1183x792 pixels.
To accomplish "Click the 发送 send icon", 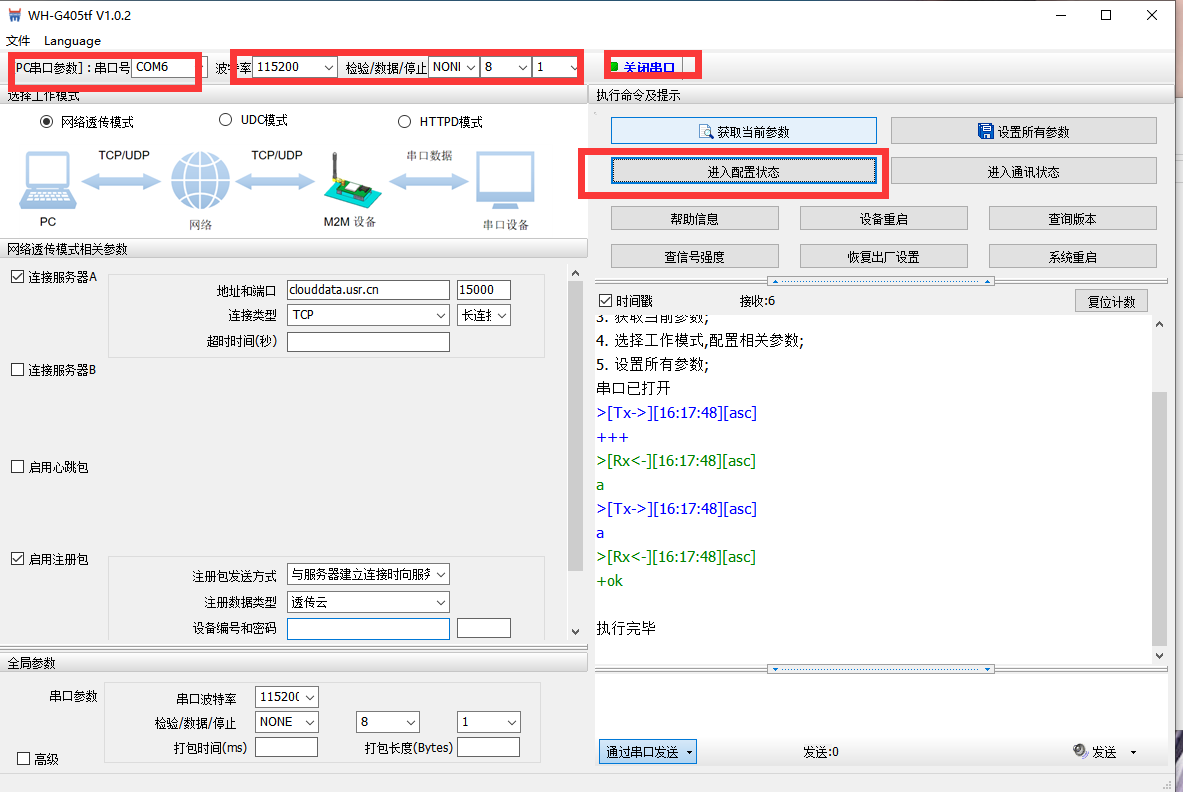I will click(x=1080, y=751).
